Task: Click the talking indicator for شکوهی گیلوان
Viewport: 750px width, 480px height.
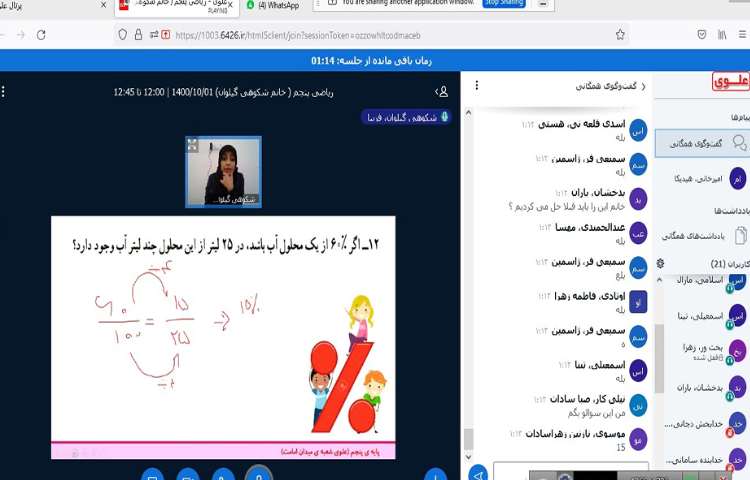Action: (x=406, y=117)
